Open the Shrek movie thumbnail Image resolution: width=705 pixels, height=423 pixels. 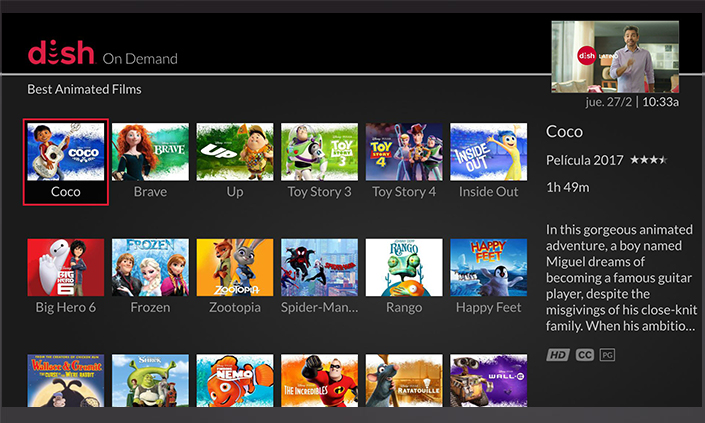click(150, 381)
